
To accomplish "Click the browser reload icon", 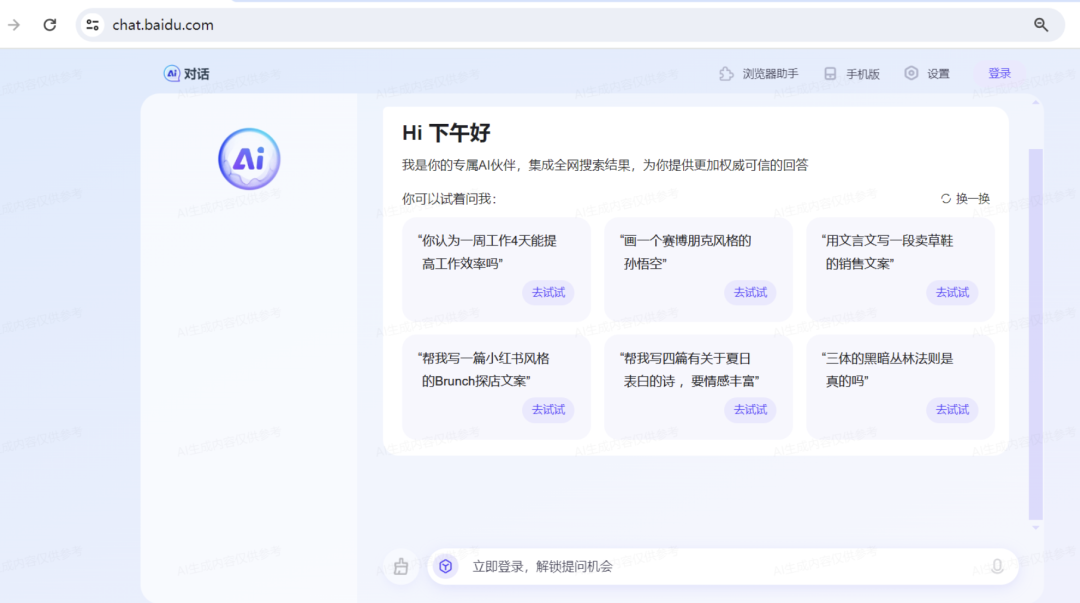I will click(50, 25).
